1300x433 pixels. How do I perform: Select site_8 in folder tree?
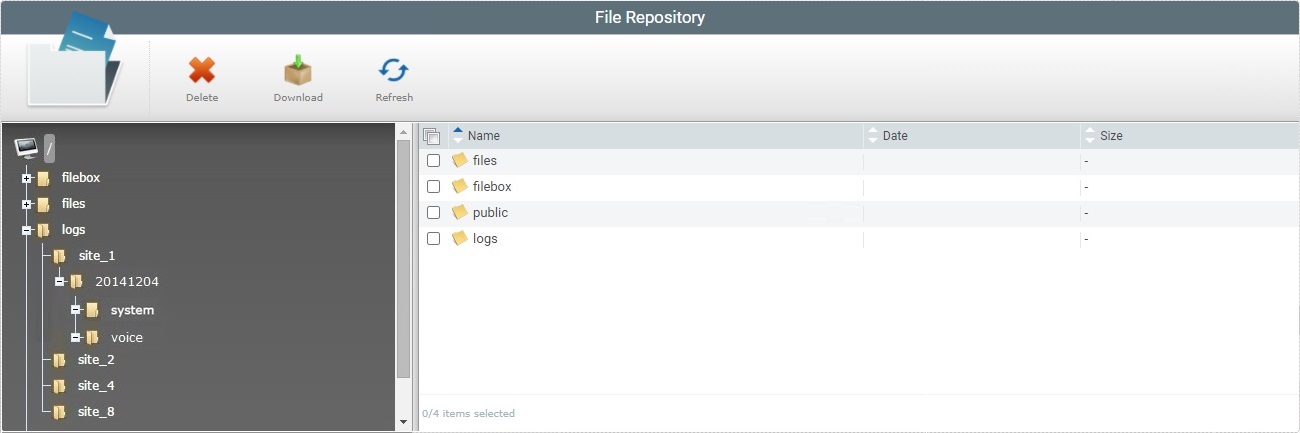97,412
